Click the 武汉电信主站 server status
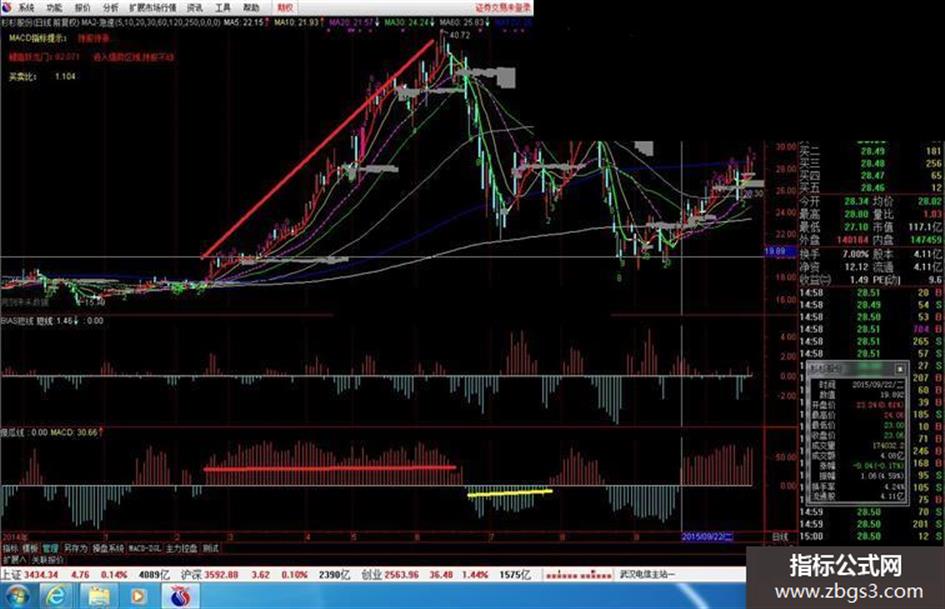The image size is (945, 609). pos(647,575)
